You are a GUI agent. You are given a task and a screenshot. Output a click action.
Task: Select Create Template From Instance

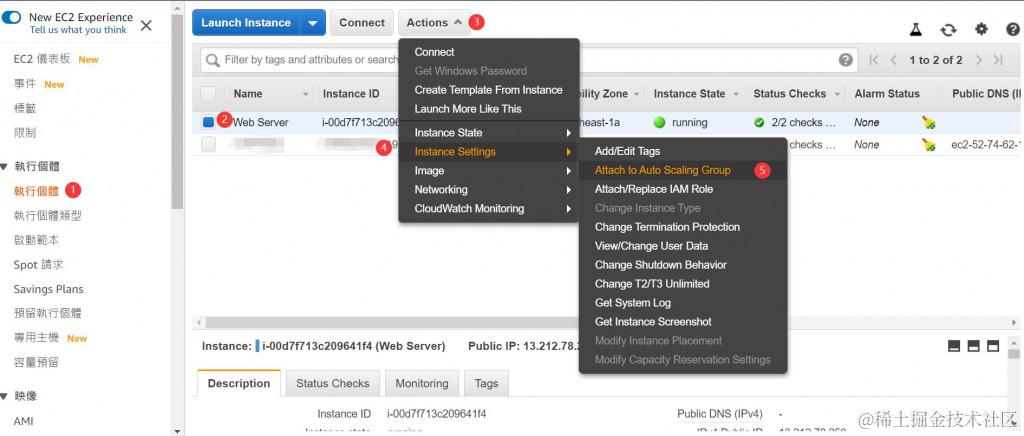489,90
